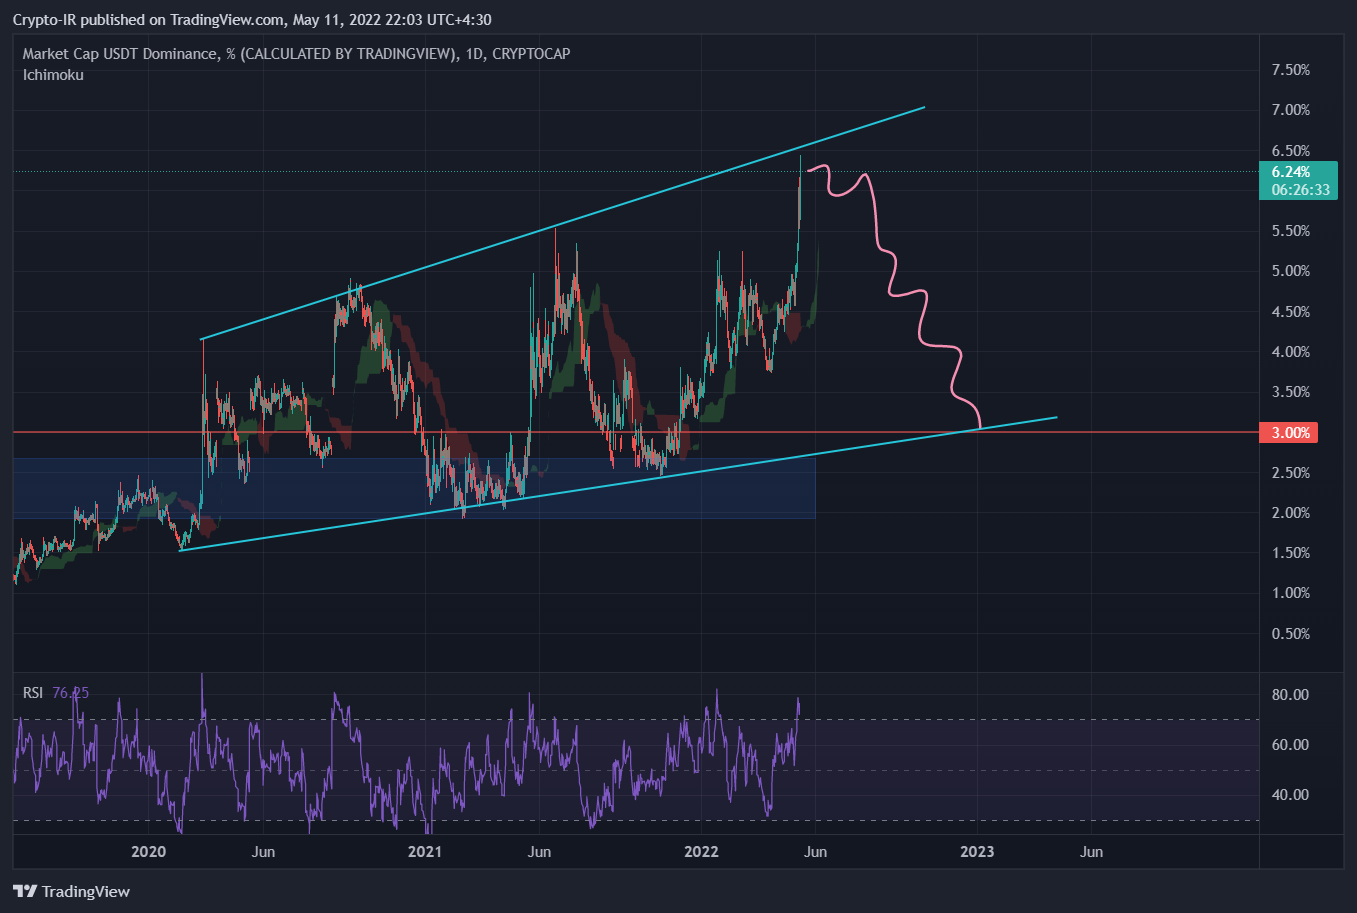Click the RSI value 76.25

click(70, 692)
